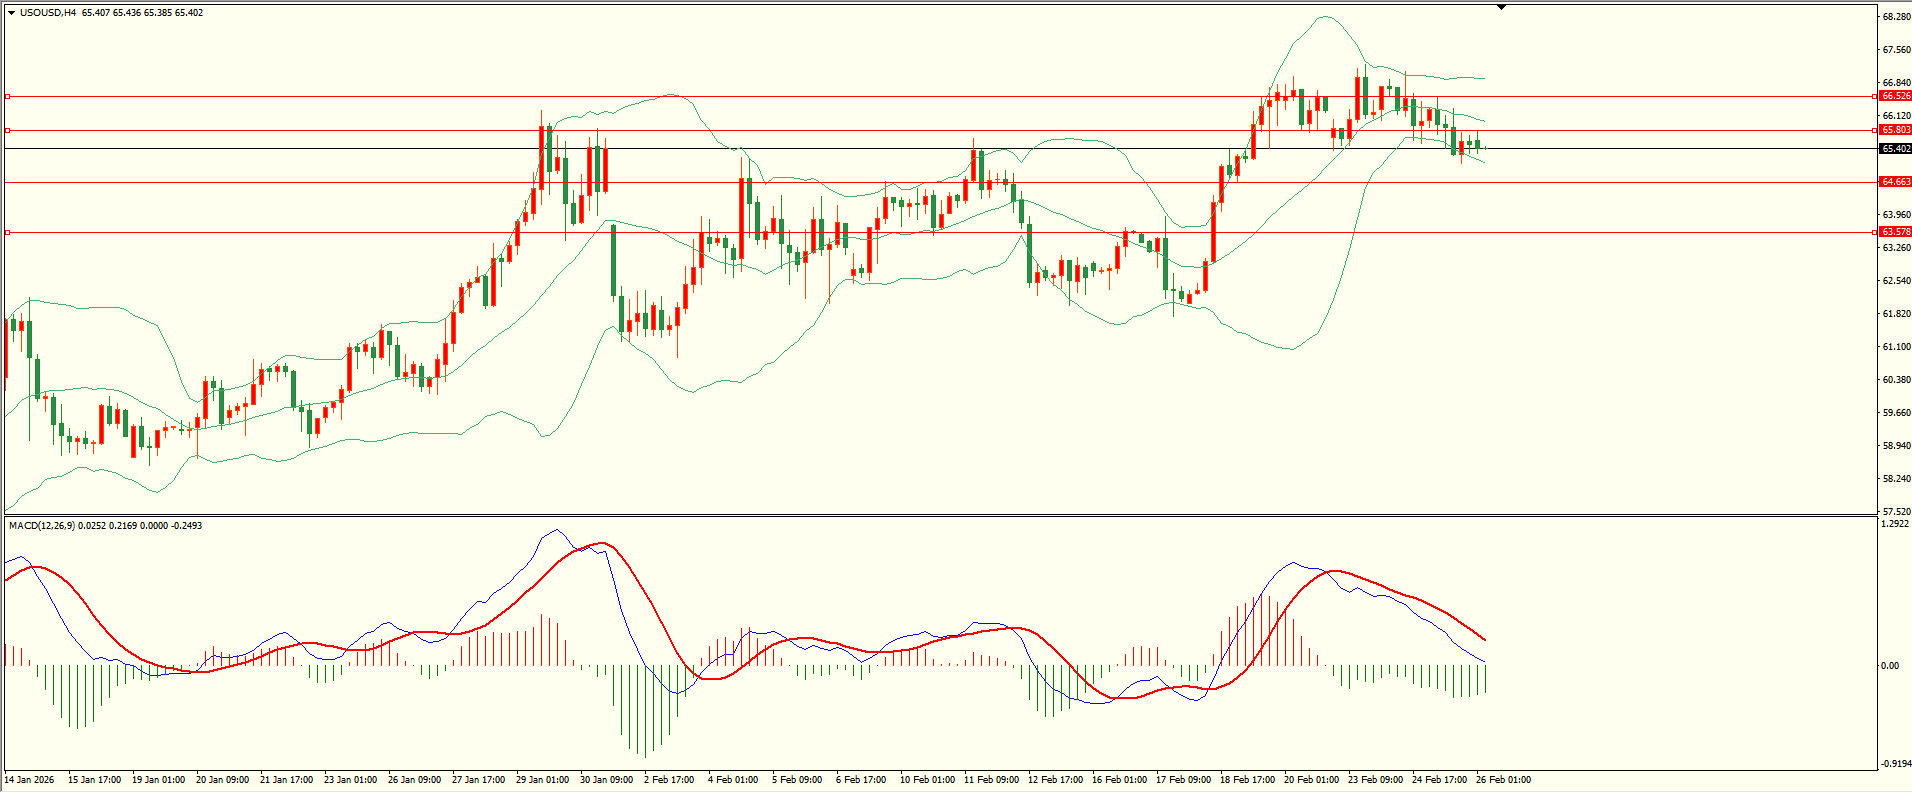
Task: Click the MACD(12,26,9) indicator label
Action: coord(40,526)
